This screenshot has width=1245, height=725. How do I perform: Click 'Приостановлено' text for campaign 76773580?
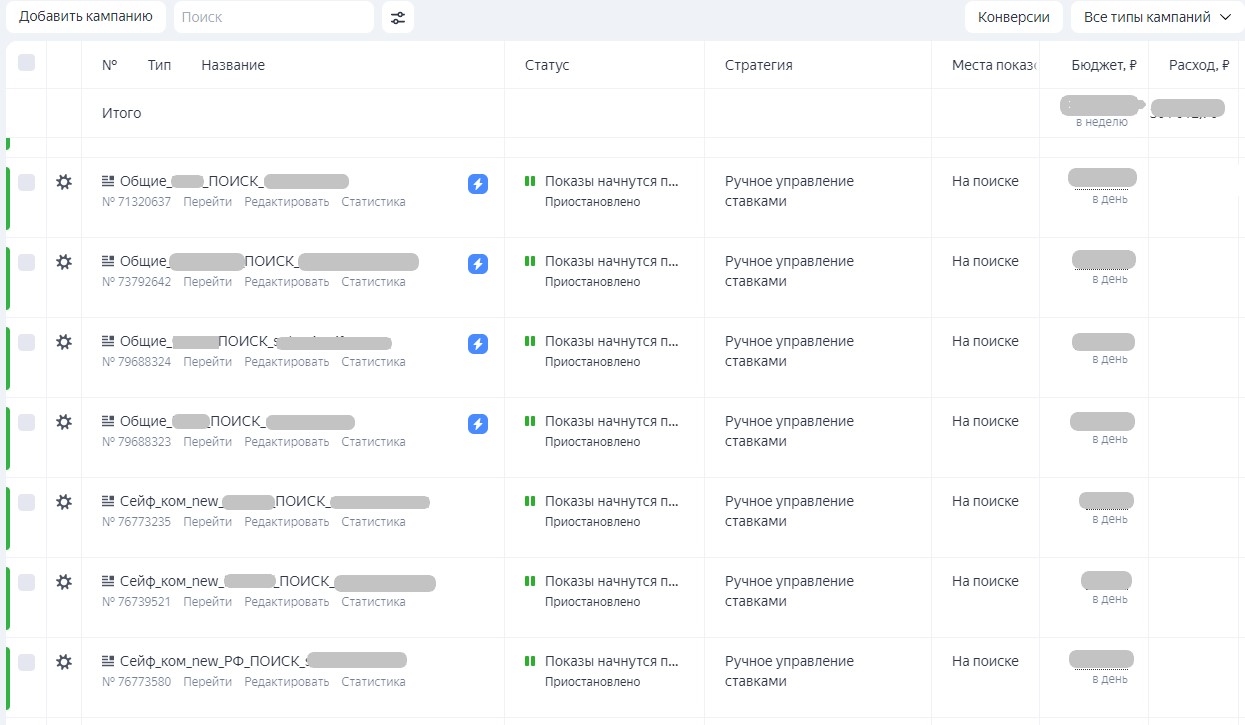click(x=592, y=682)
